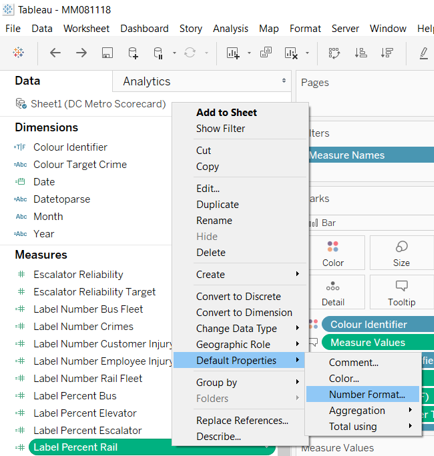Select the Label Percent Elevator measure
434x456 pixels.
coord(85,413)
